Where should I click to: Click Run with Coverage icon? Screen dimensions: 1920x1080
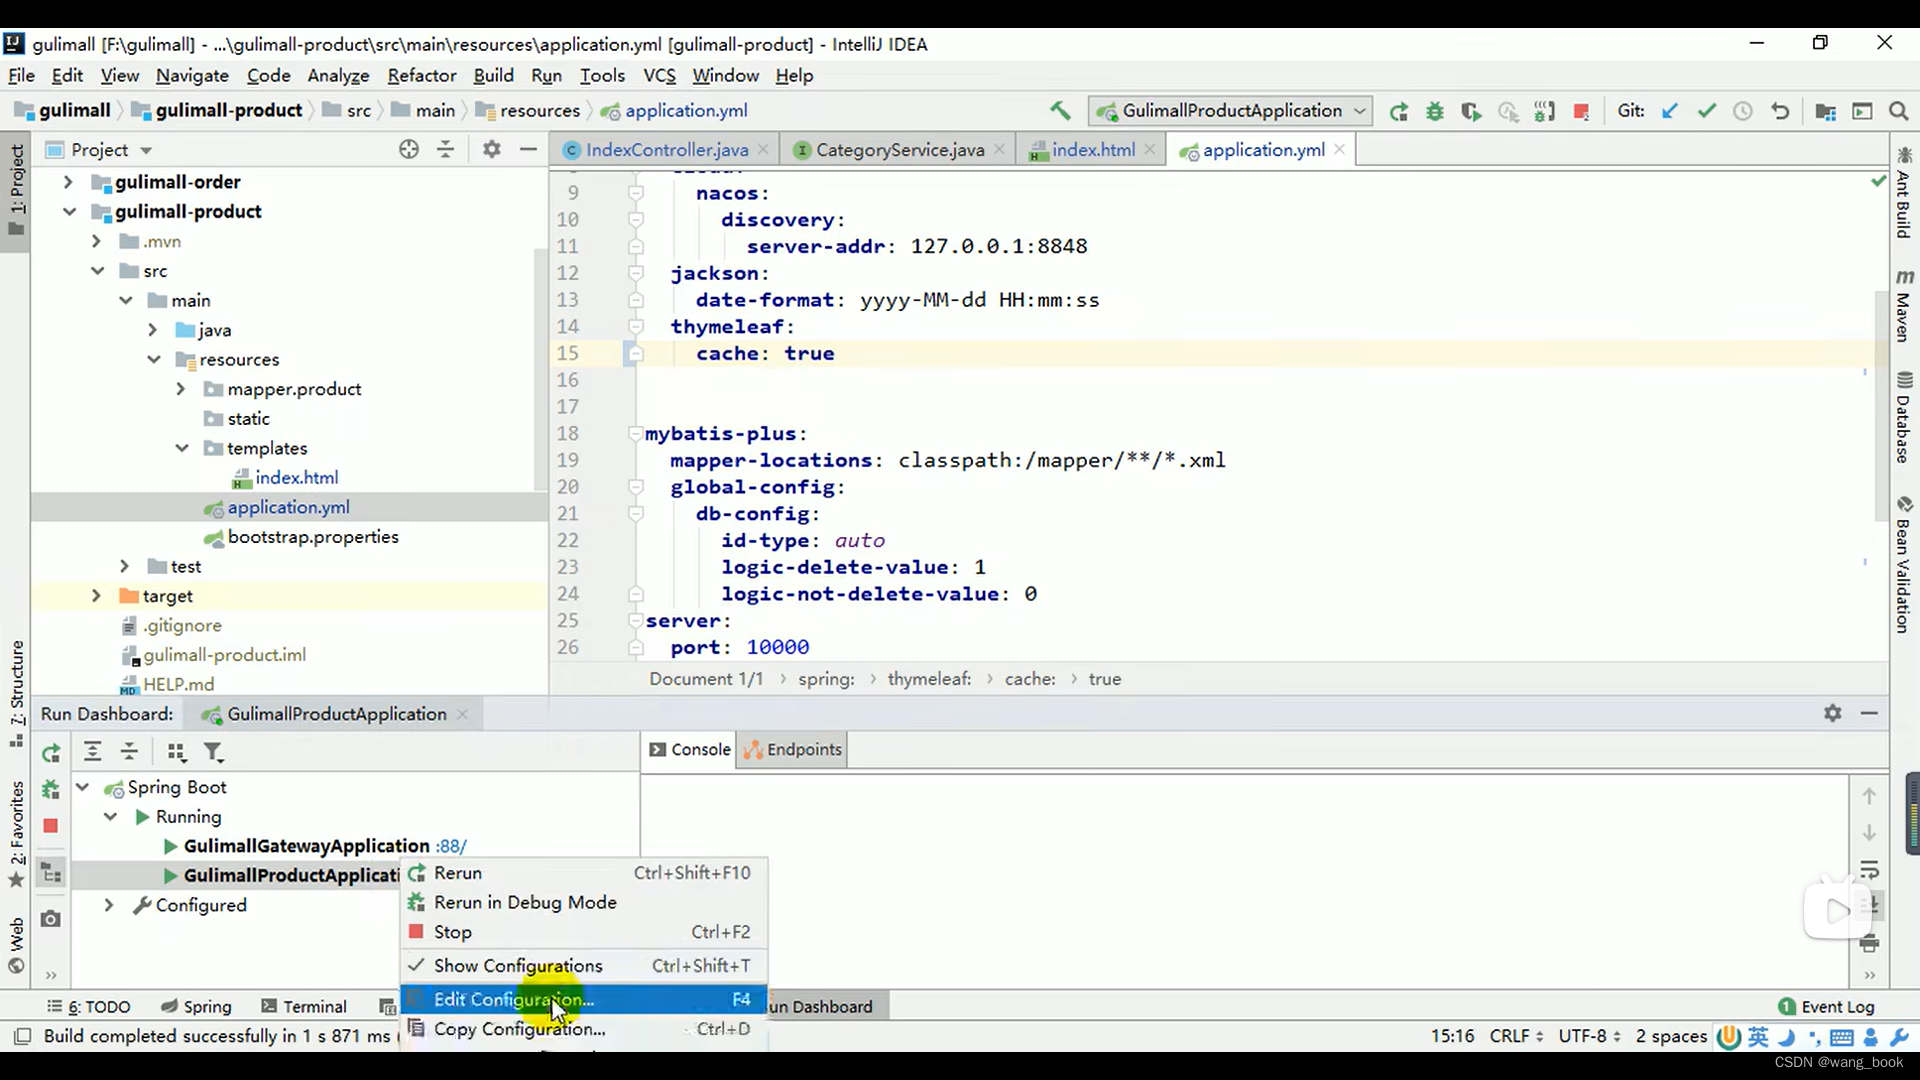(x=1471, y=111)
